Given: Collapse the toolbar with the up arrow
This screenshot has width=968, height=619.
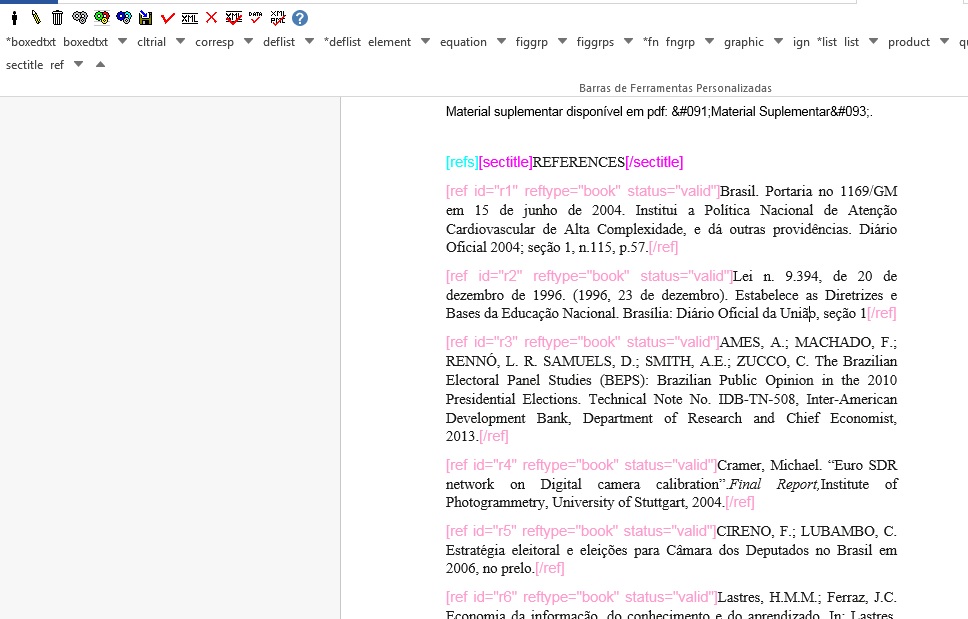Looking at the screenshot, I should (x=100, y=65).
